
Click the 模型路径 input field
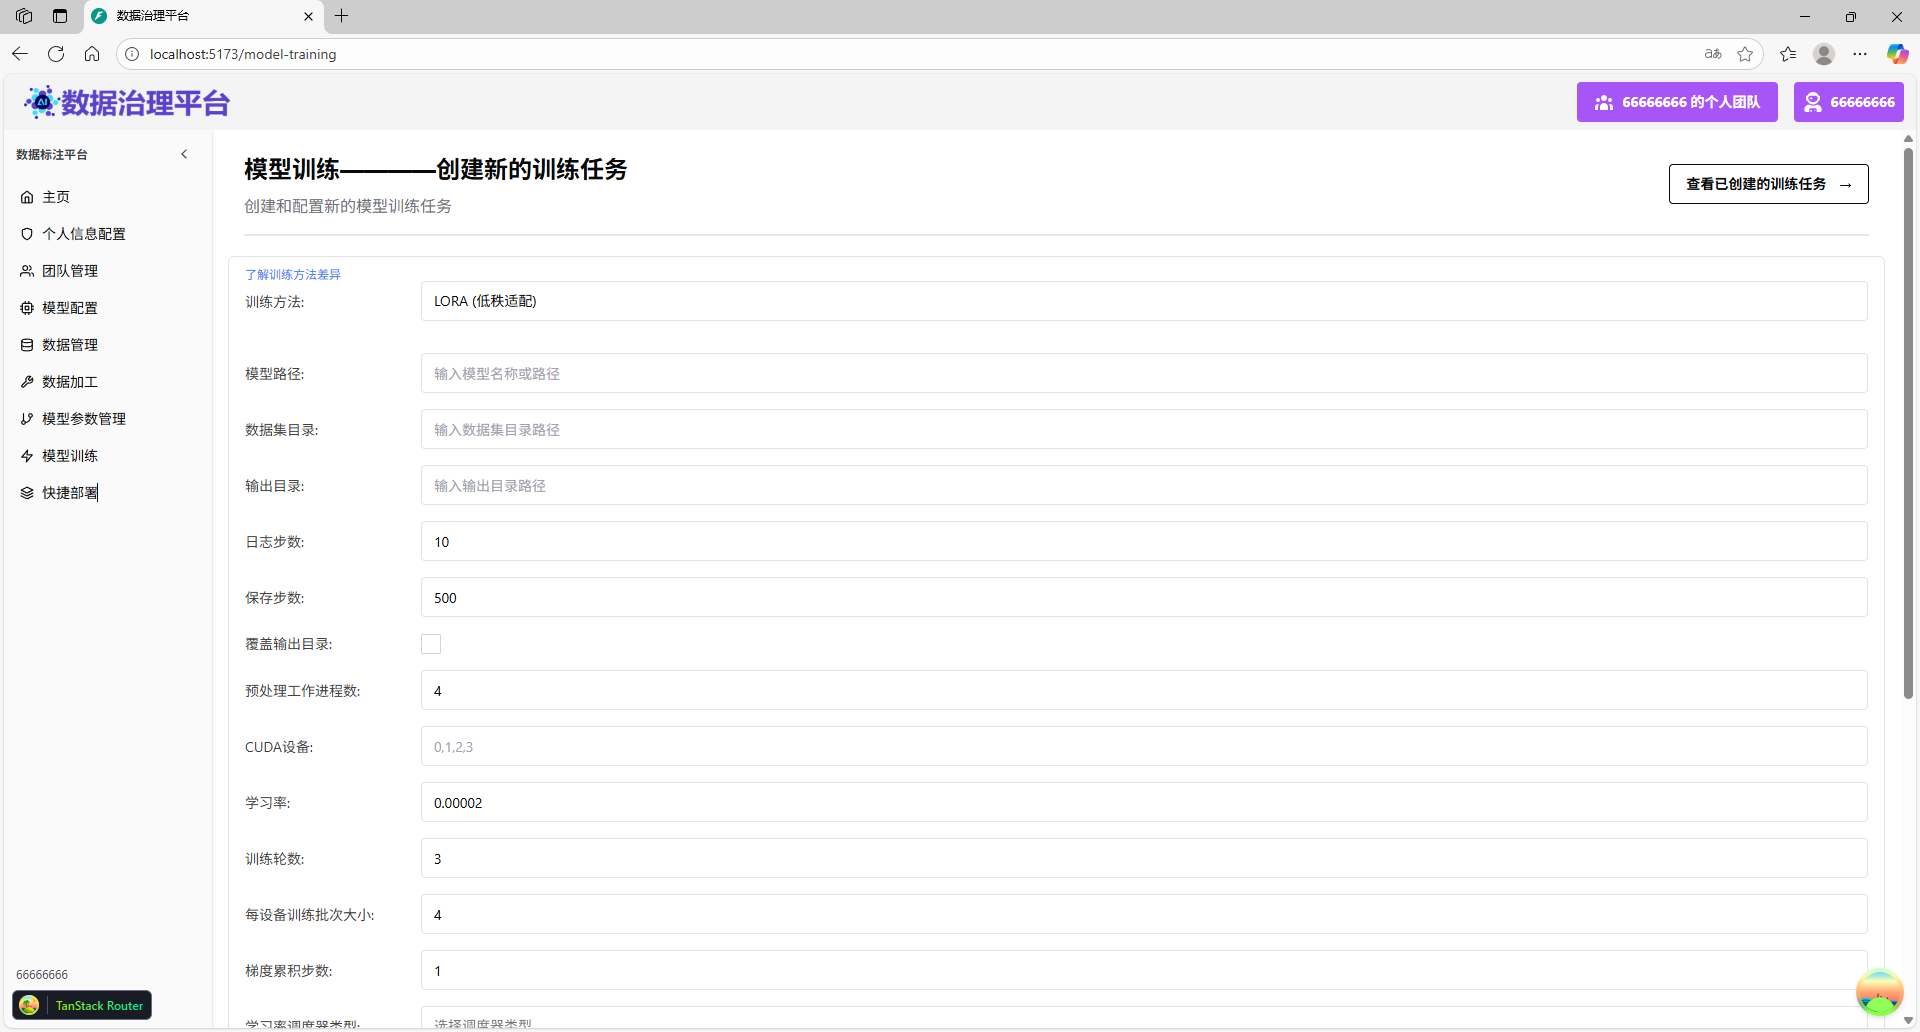1143,373
